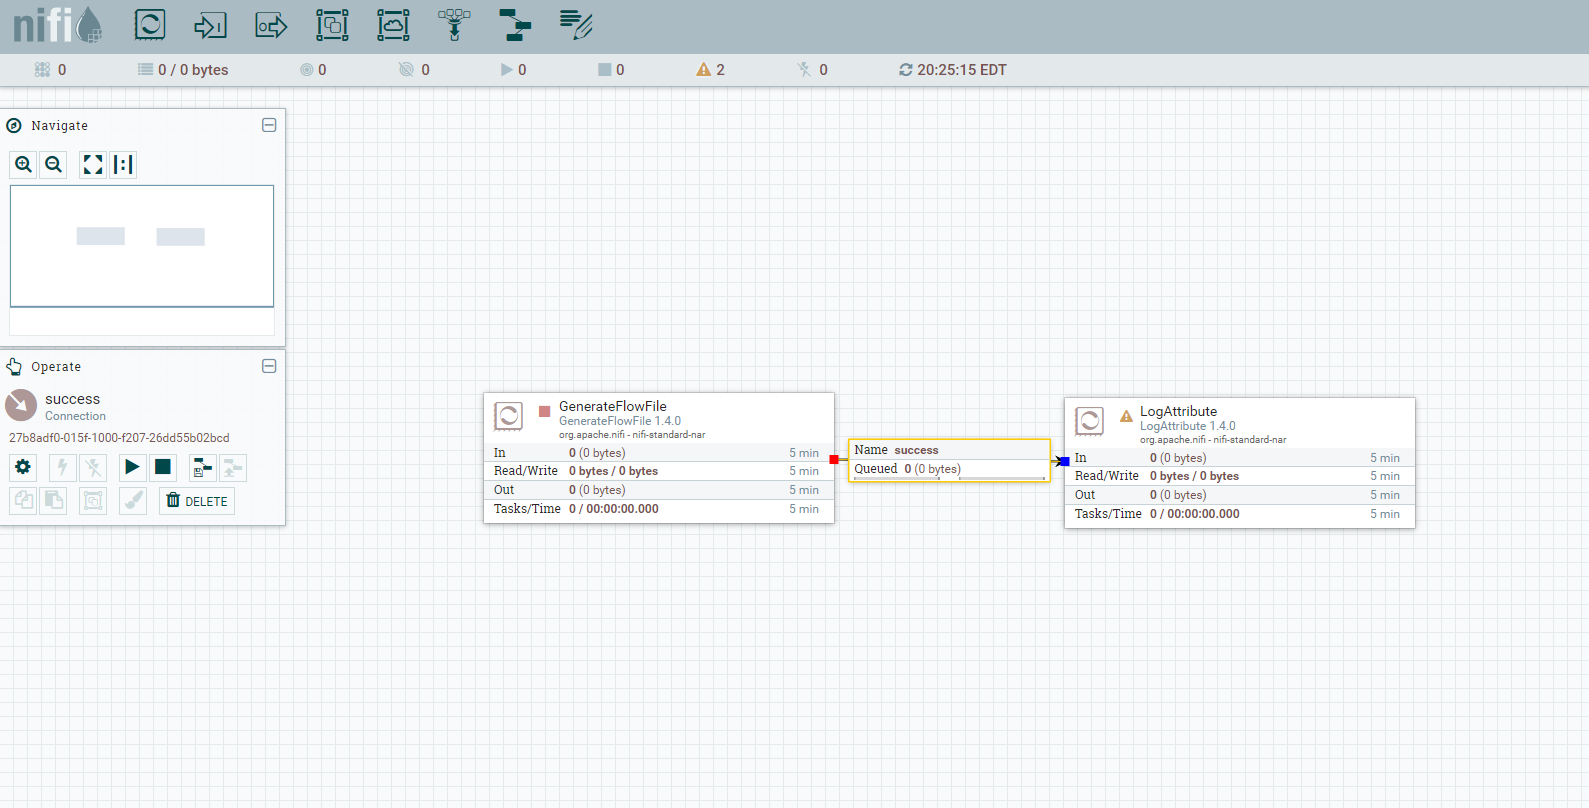Click the Navigate panel title
1589x808 pixels.
pyautogui.click(x=59, y=126)
